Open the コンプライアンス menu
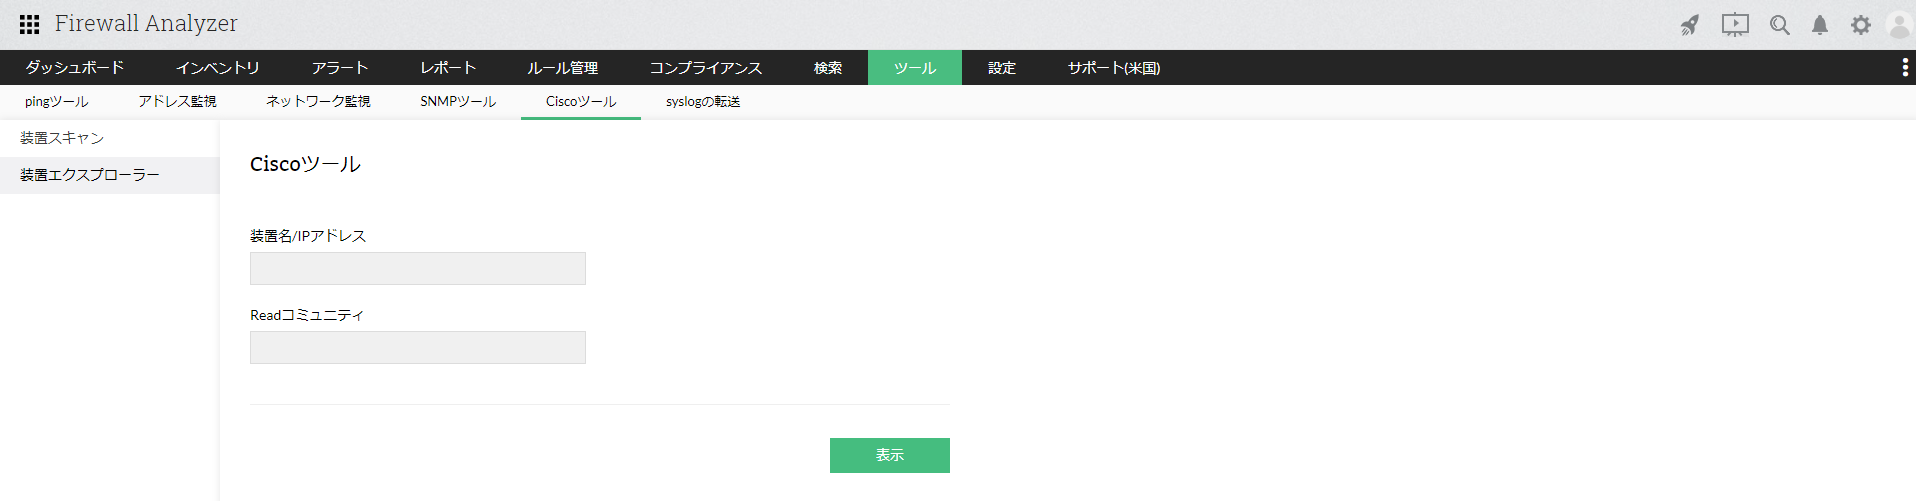Screen dimensions: 1916x501 (706, 68)
